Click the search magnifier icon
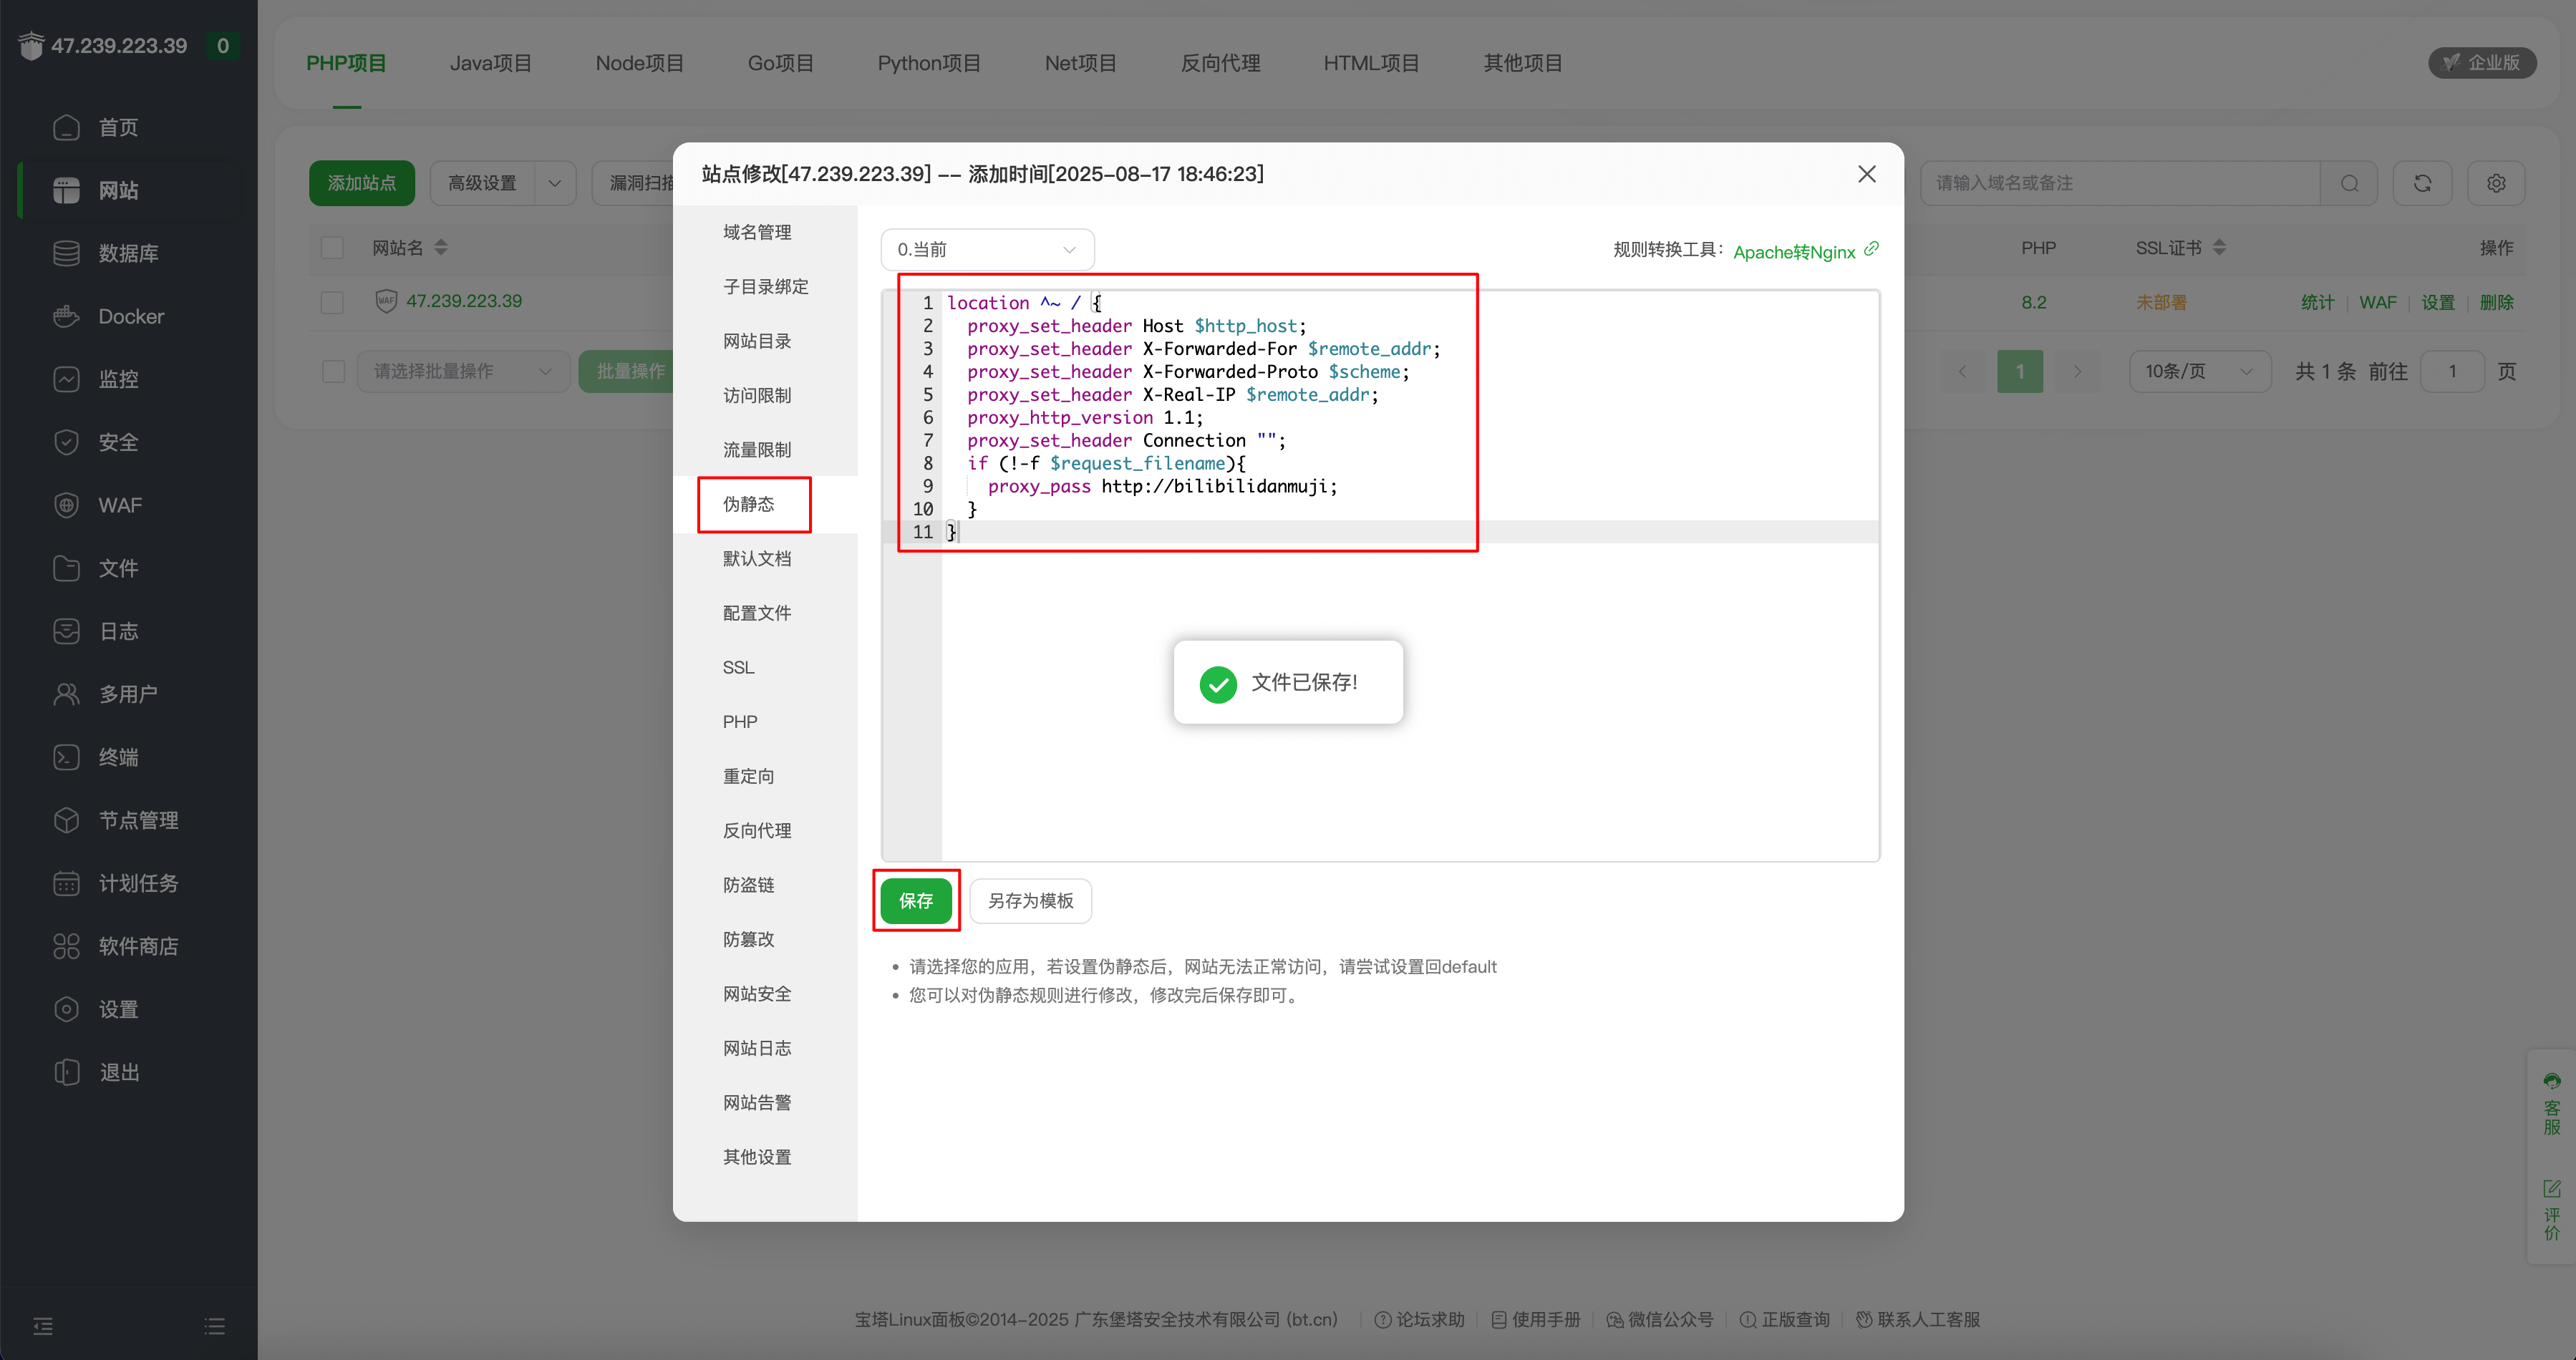Image resolution: width=2576 pixels, height=1360 pixels. 2349,183
